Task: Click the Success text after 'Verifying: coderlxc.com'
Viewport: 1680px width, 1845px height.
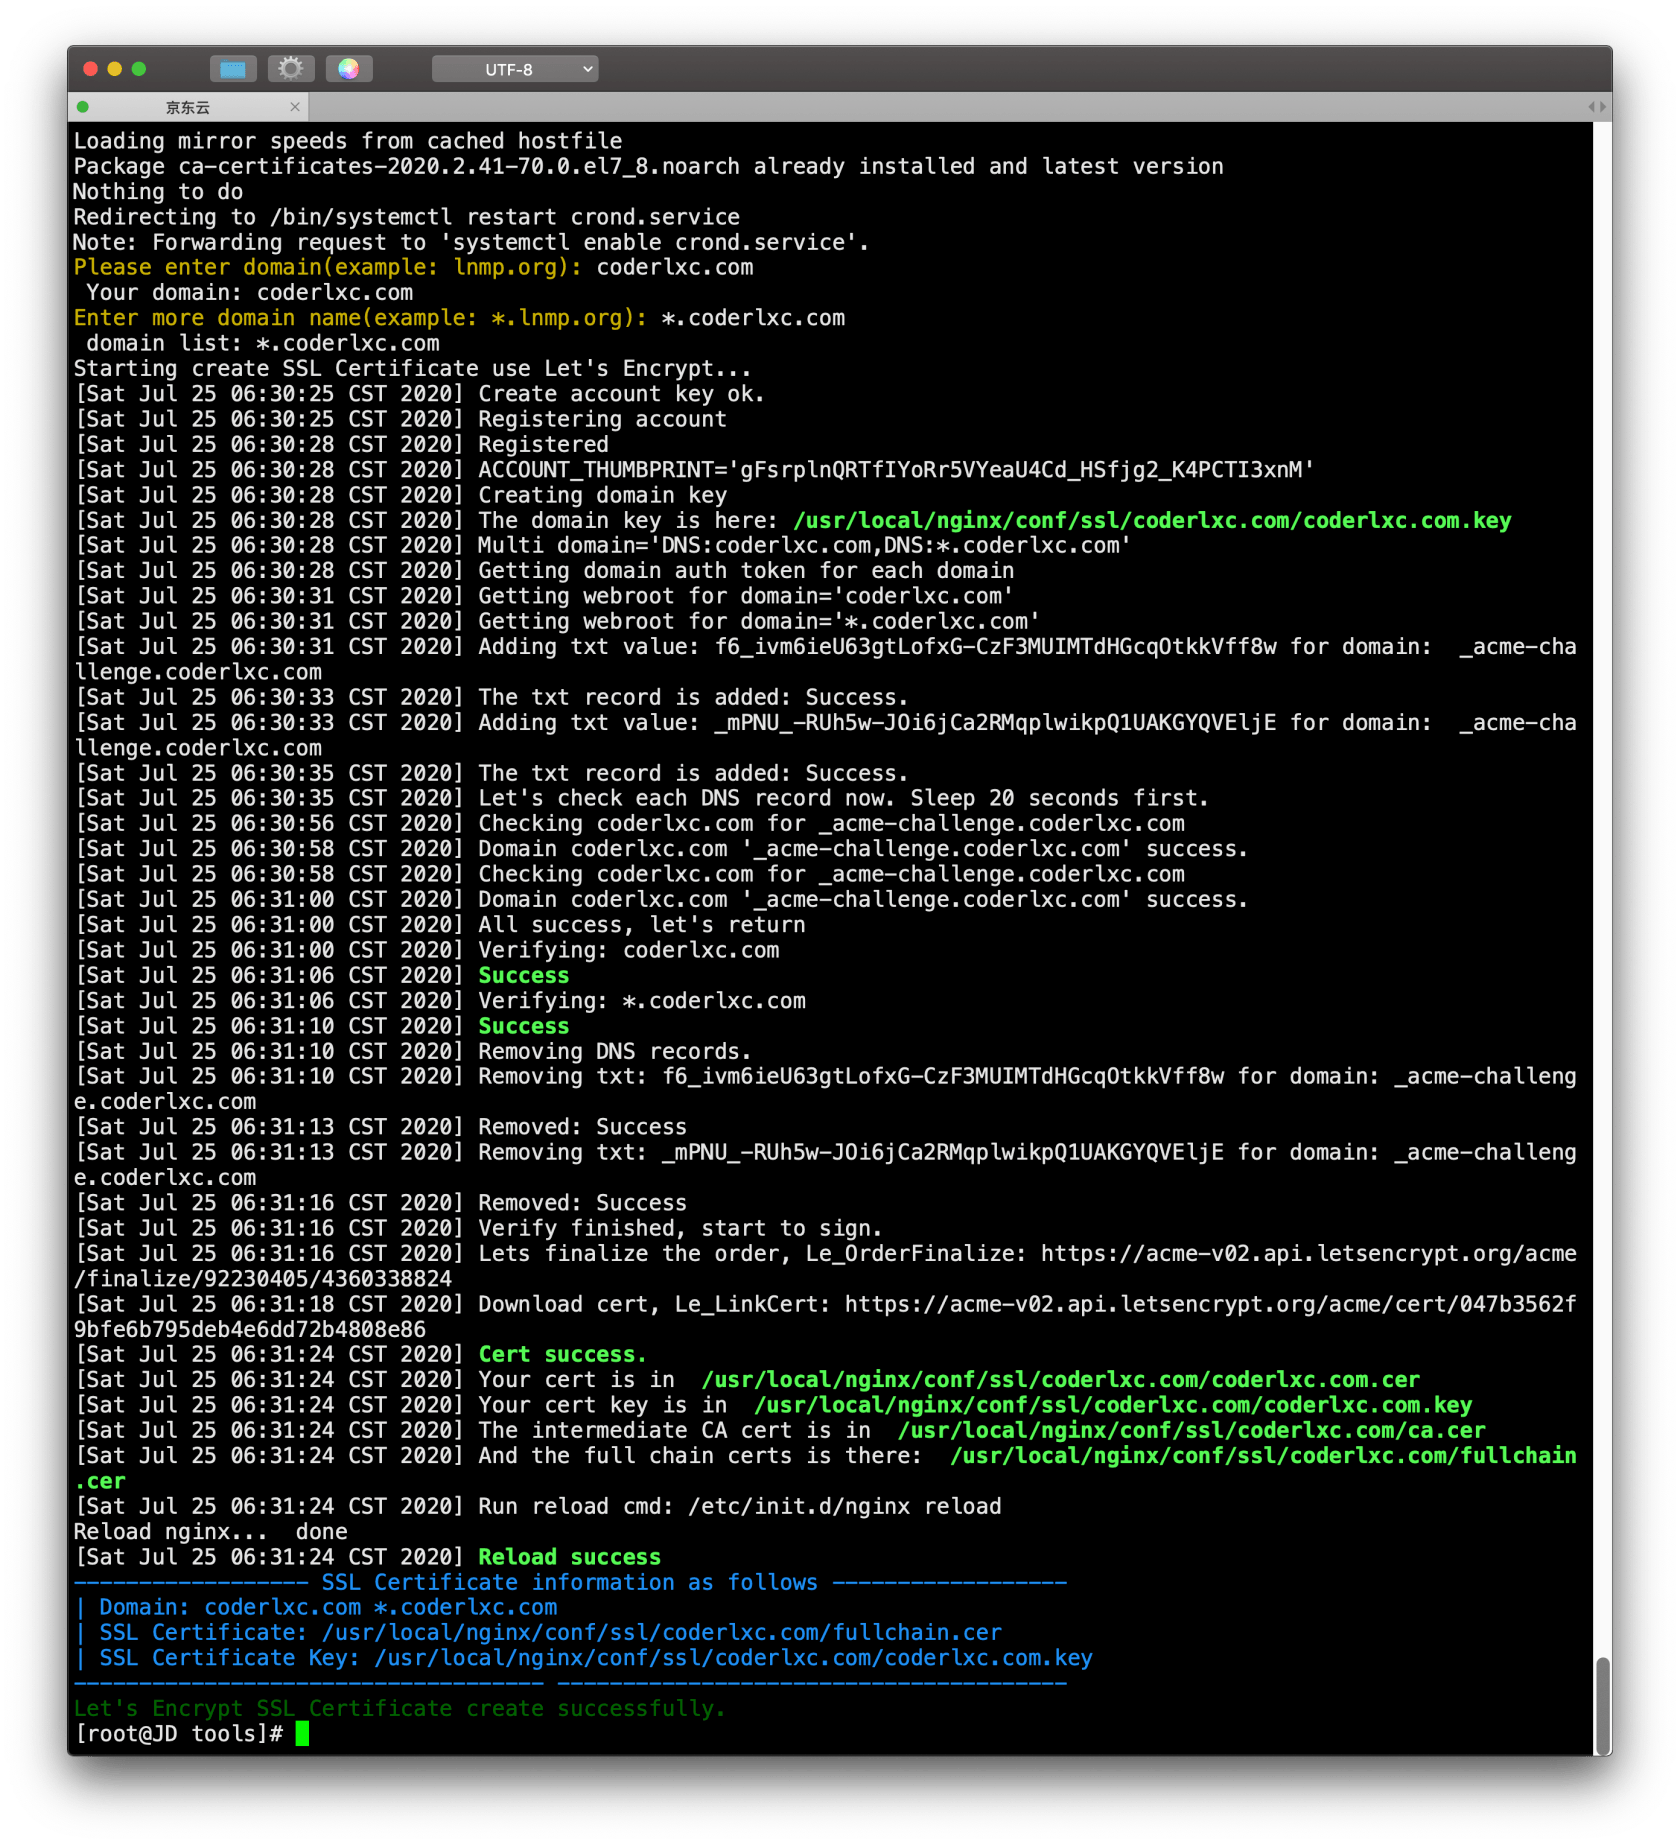Action: click(523, 975)
